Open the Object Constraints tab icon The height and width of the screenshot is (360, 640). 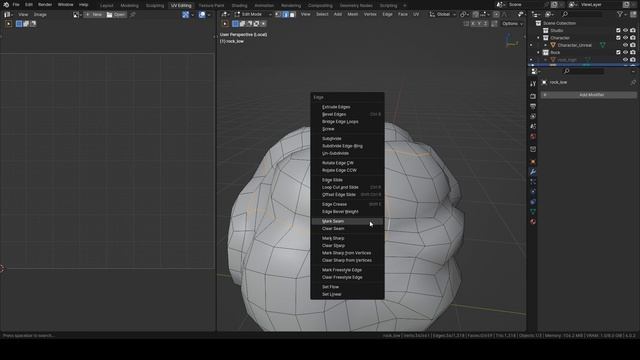(x=533, y=202)
